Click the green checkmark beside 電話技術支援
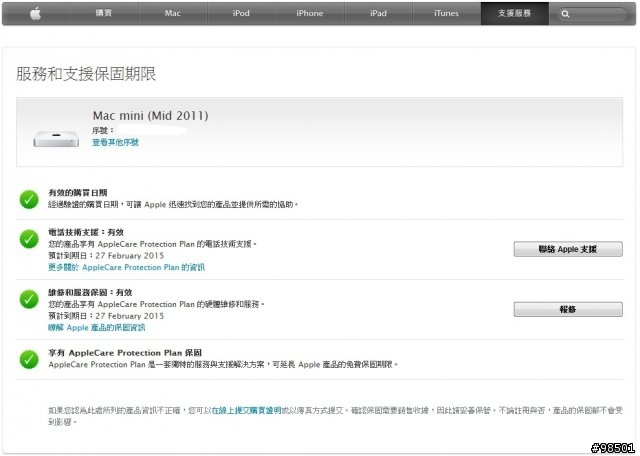The image size is (640, 456). [29, 239]
